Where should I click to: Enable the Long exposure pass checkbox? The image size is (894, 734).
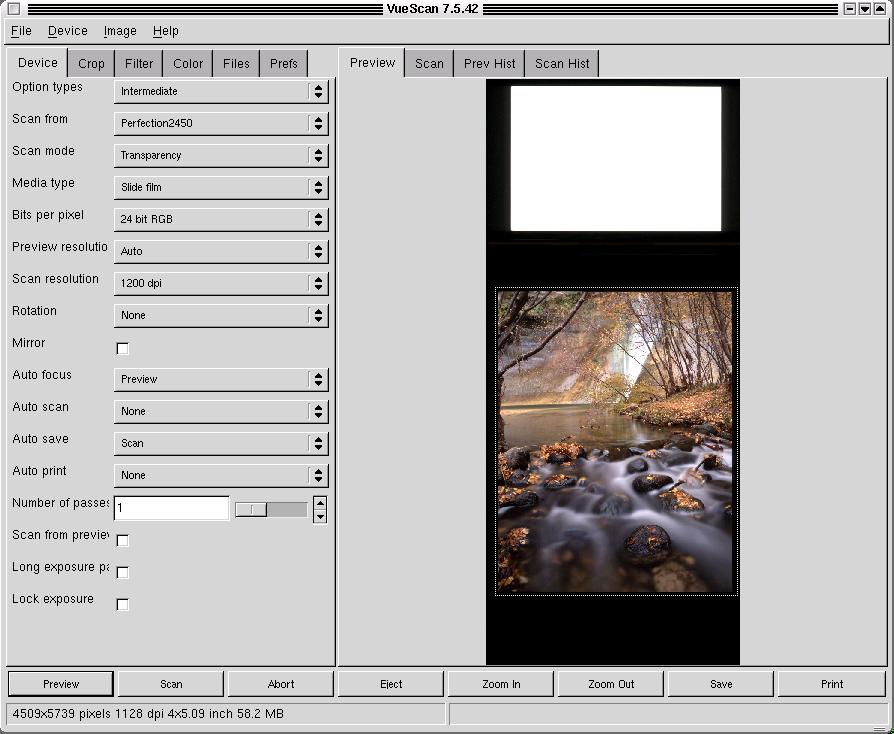pyautogui.click(x=123, y=572)
